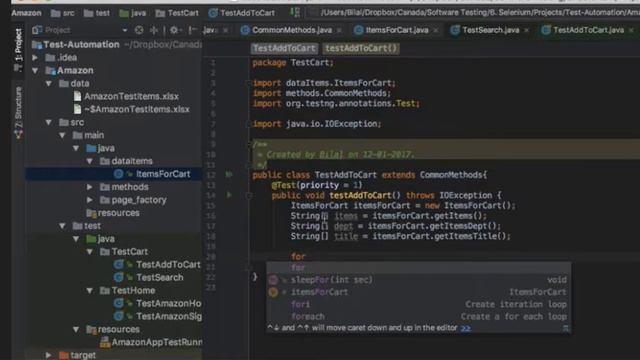Expand the methods package
Screen dimensions: 640x360
(90, 187)
